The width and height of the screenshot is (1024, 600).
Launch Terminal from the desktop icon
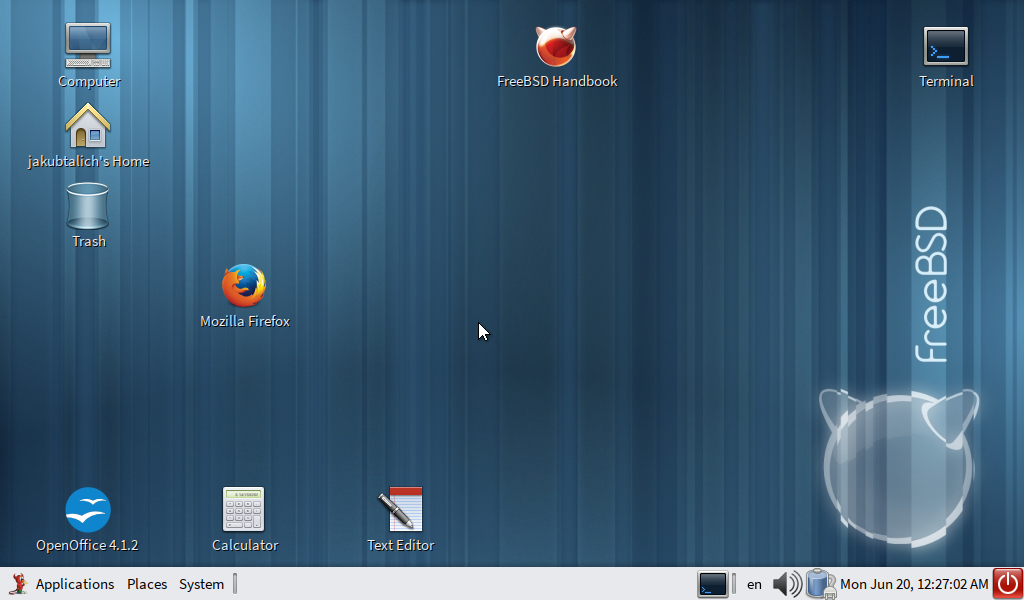coord(946,46)
